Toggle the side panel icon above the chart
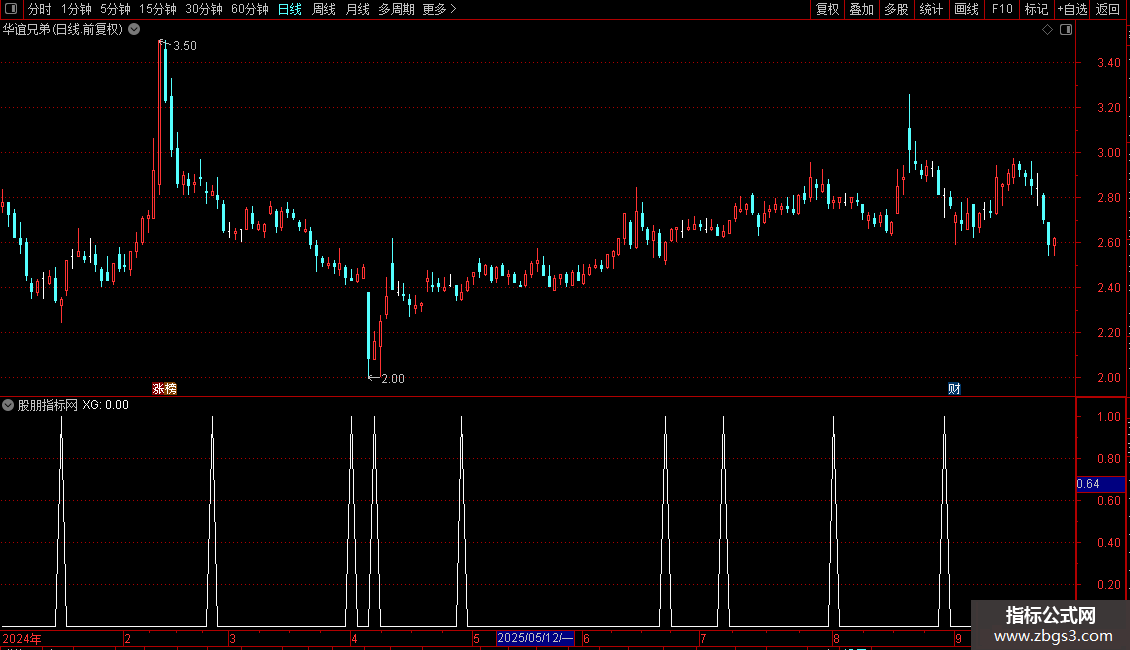This screenshot has height=650, width=1130. [x=1066, y=30]
